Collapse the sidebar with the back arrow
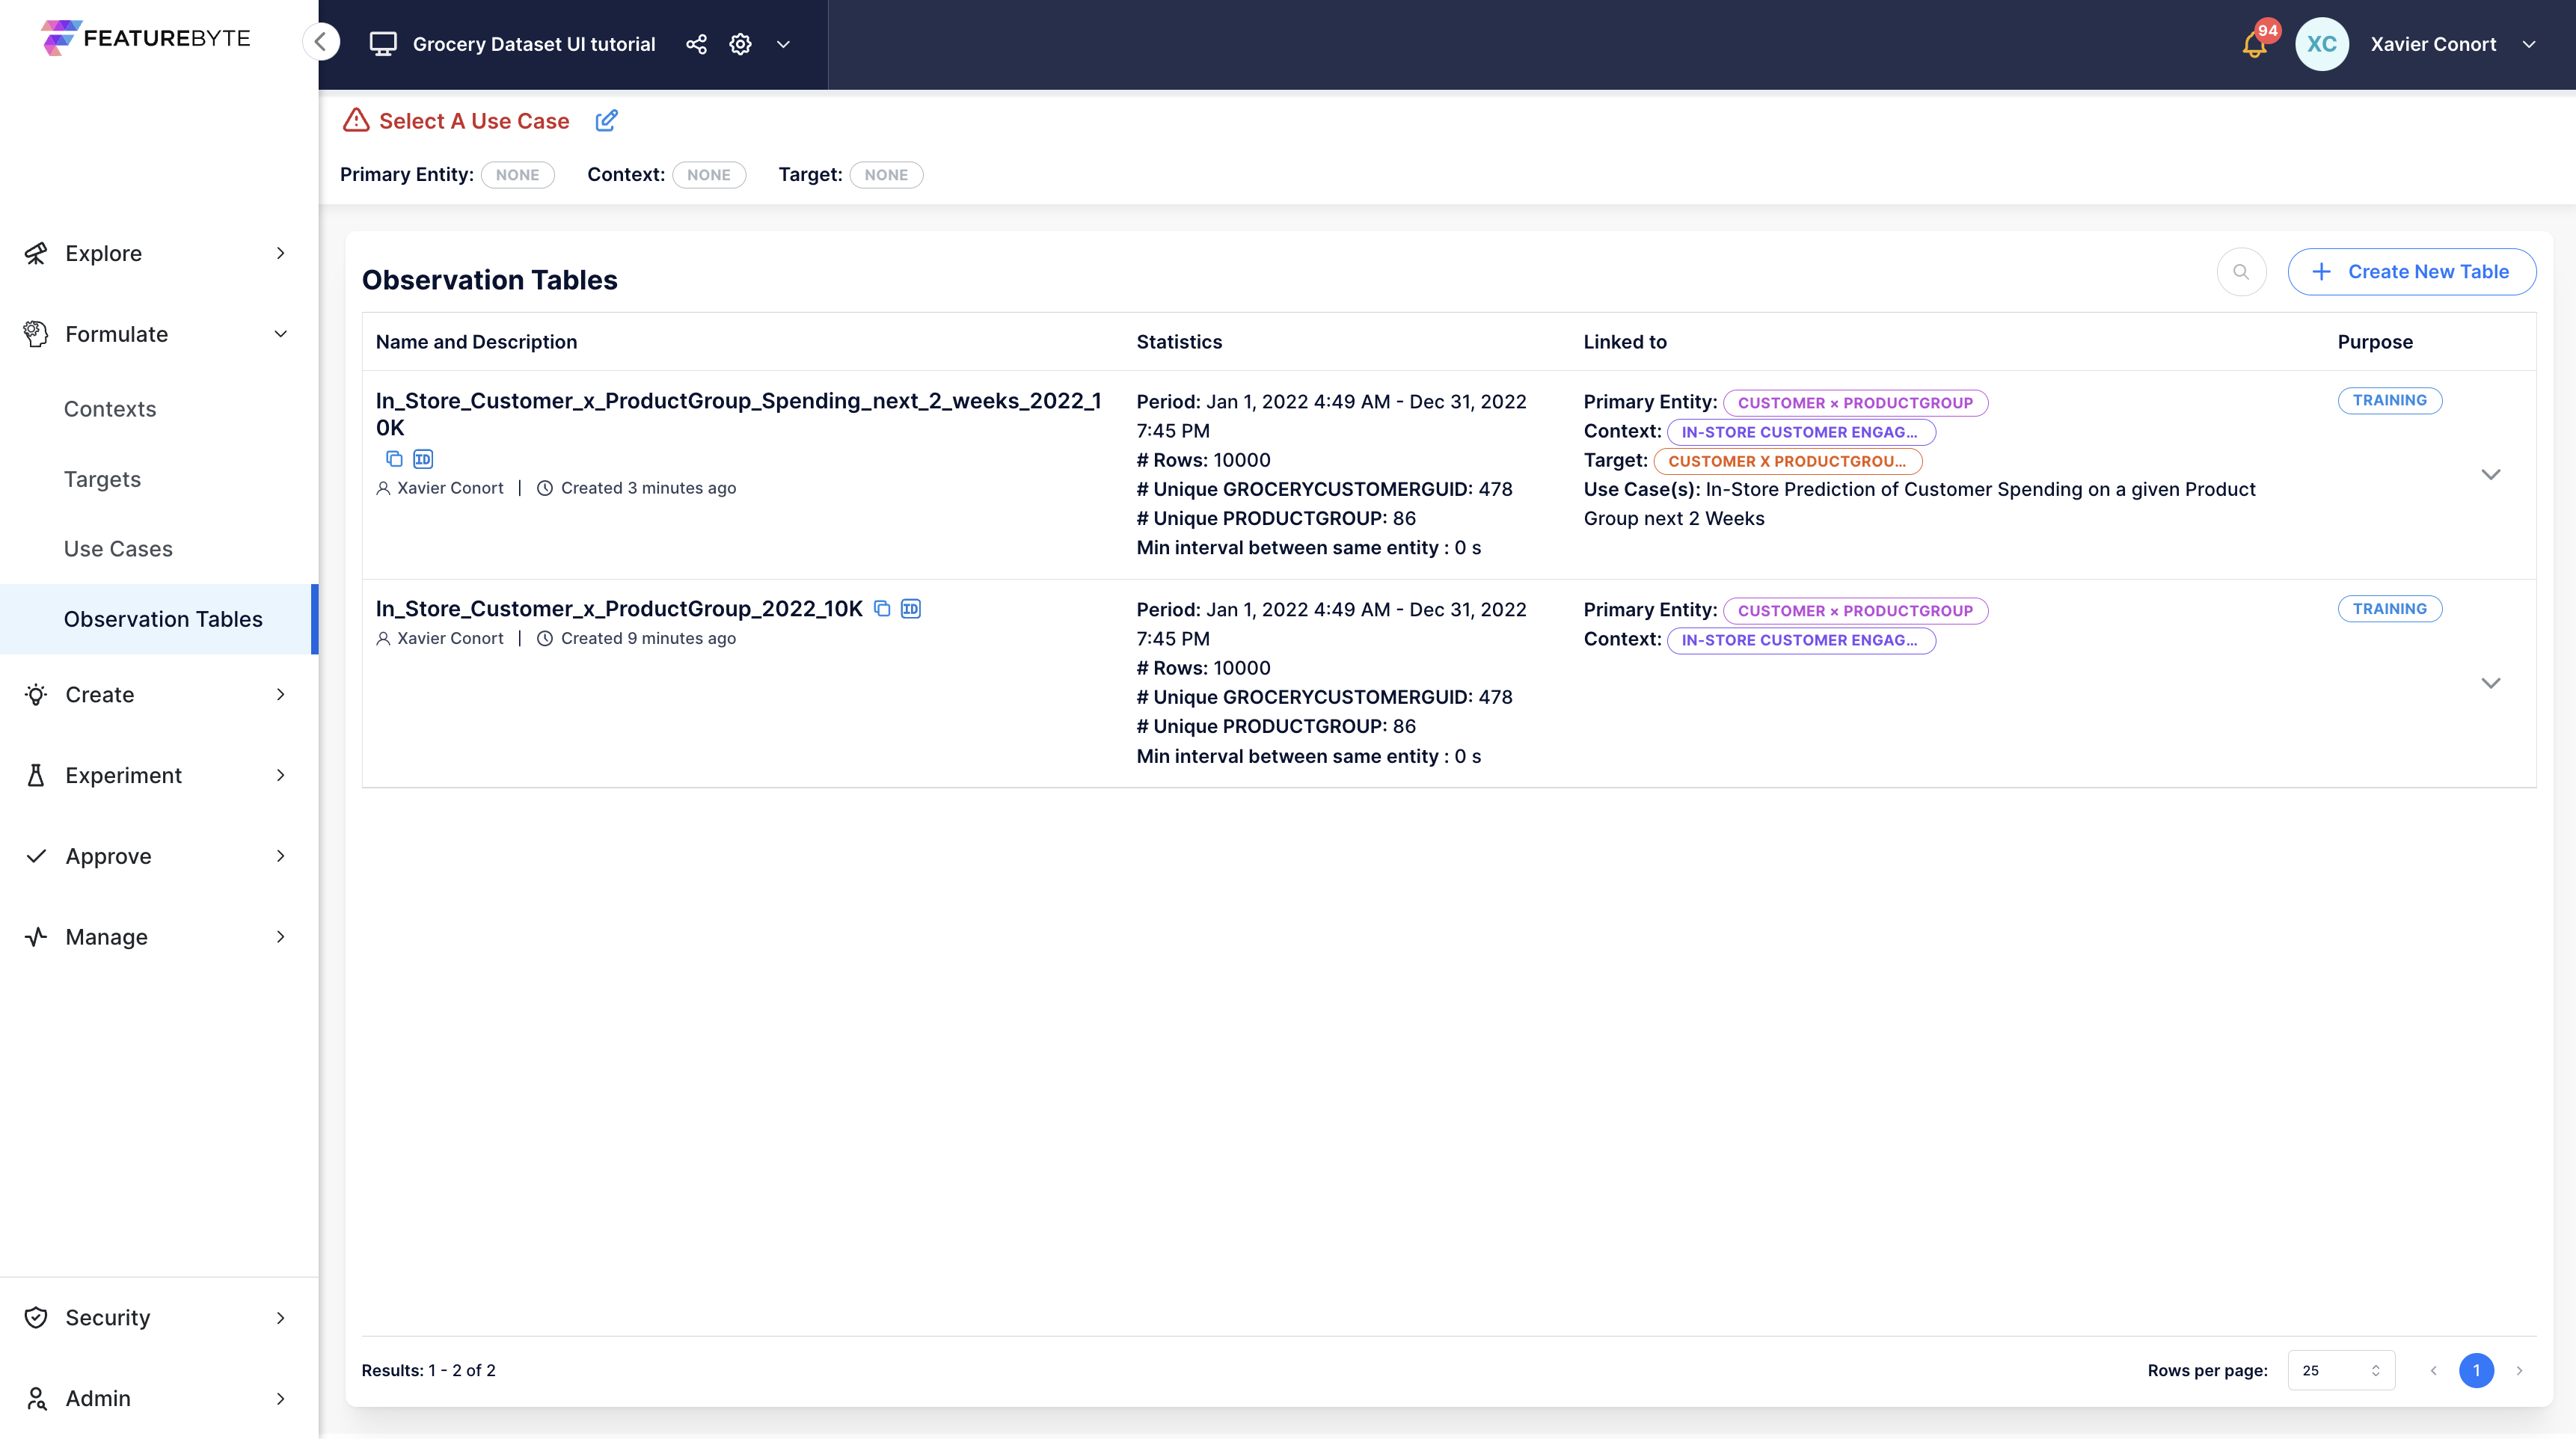2576x1439 pixels. click(321, 42)
